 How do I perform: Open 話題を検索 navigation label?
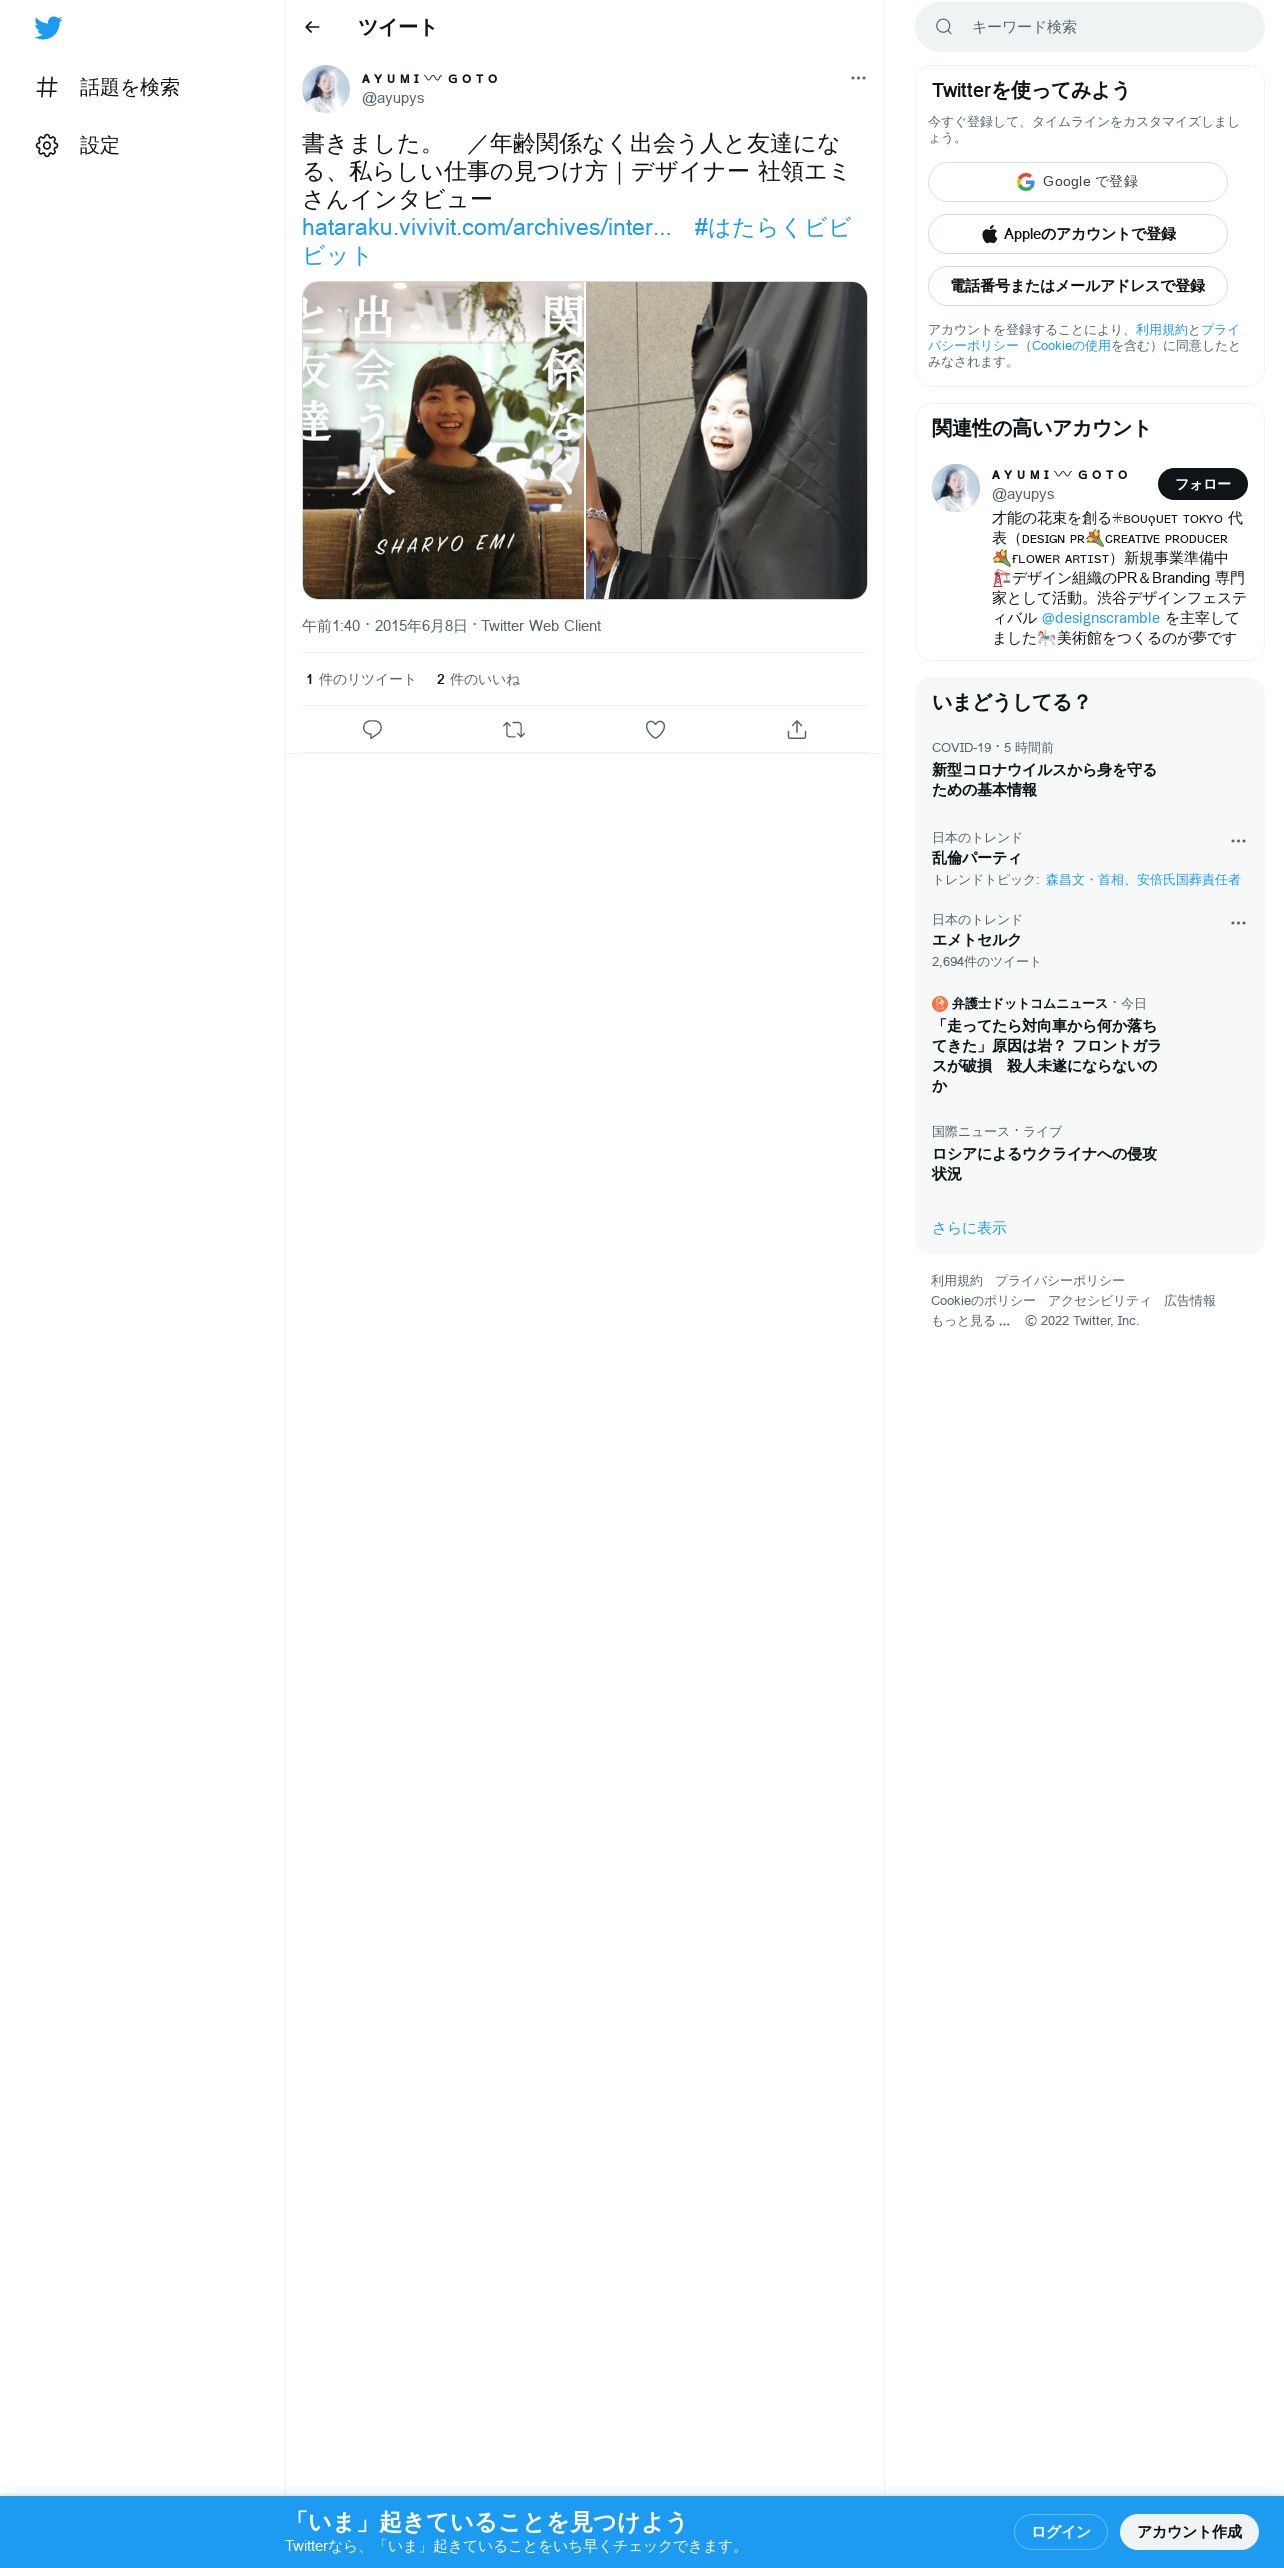click(x=130, y=88)
